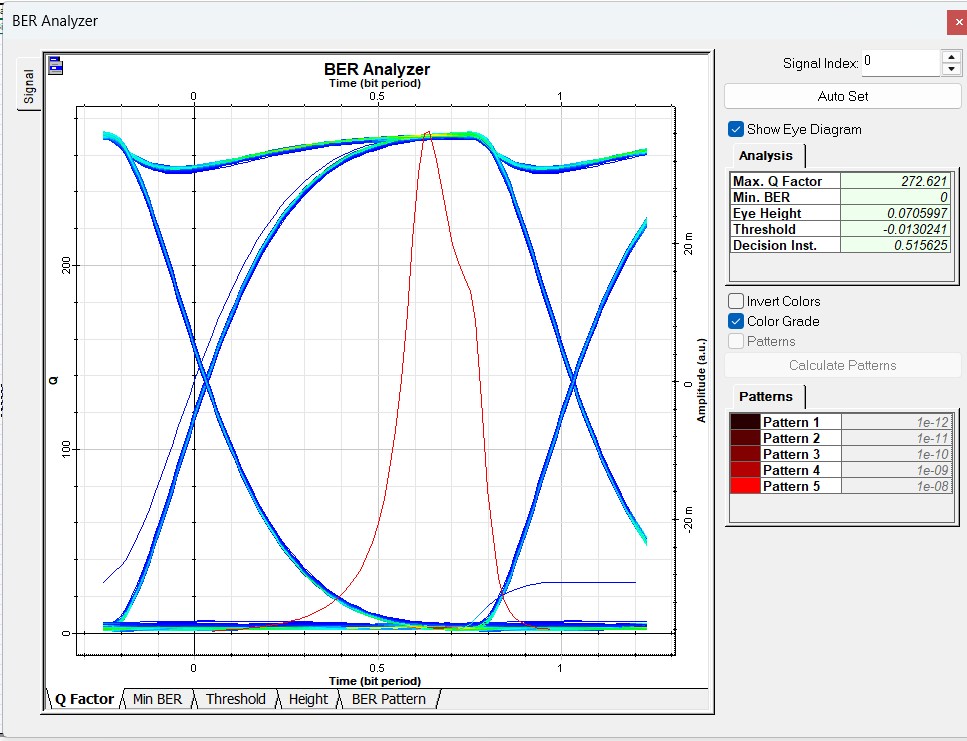The width and height of the screenshot is (967, 741).
Task: Decrease the Signal Index with down arrow
Action: click(951, 70)
